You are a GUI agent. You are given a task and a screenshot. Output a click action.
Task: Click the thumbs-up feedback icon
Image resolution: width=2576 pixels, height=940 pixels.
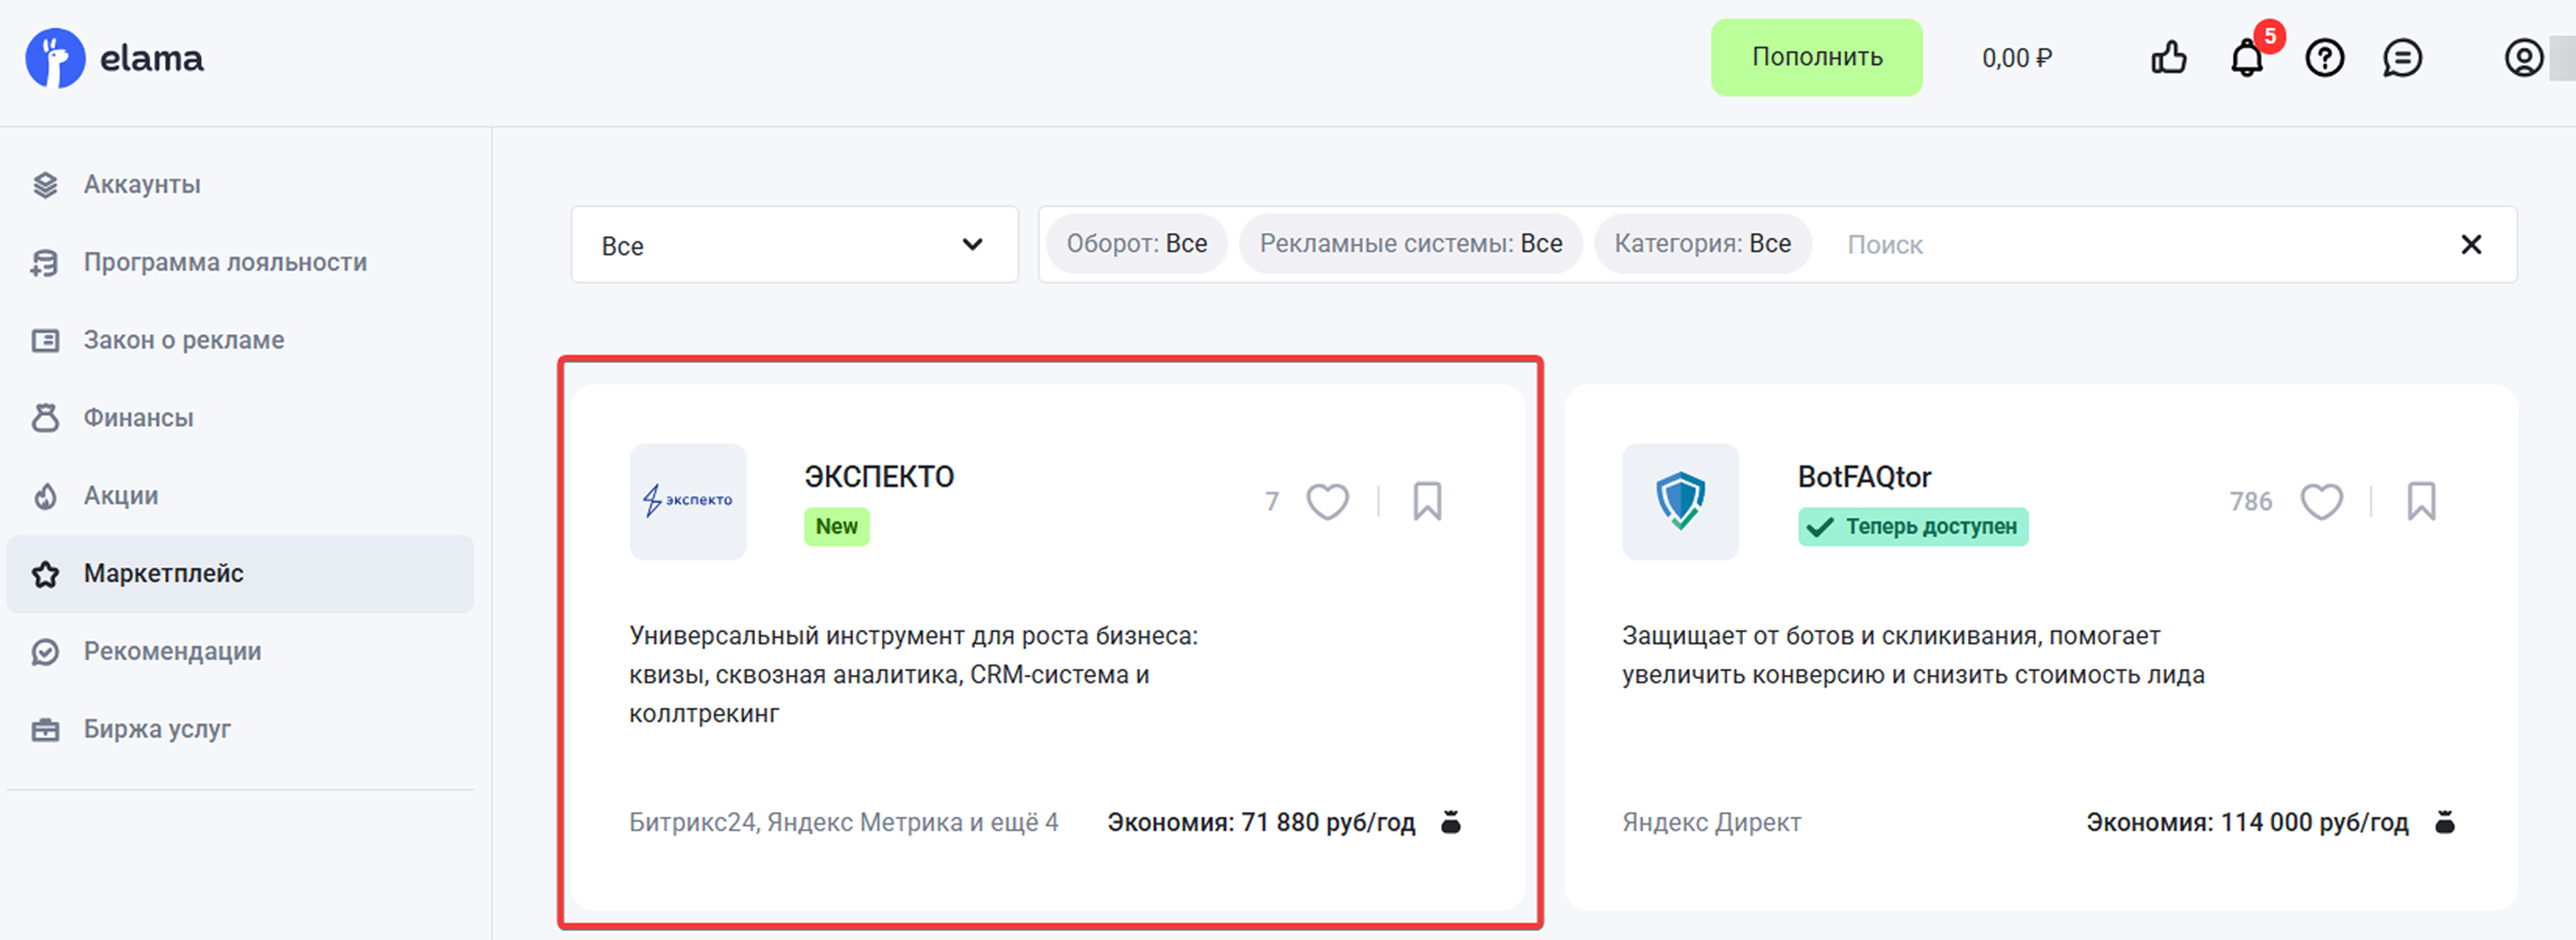pyautogui.click(x=2168, y=58)
